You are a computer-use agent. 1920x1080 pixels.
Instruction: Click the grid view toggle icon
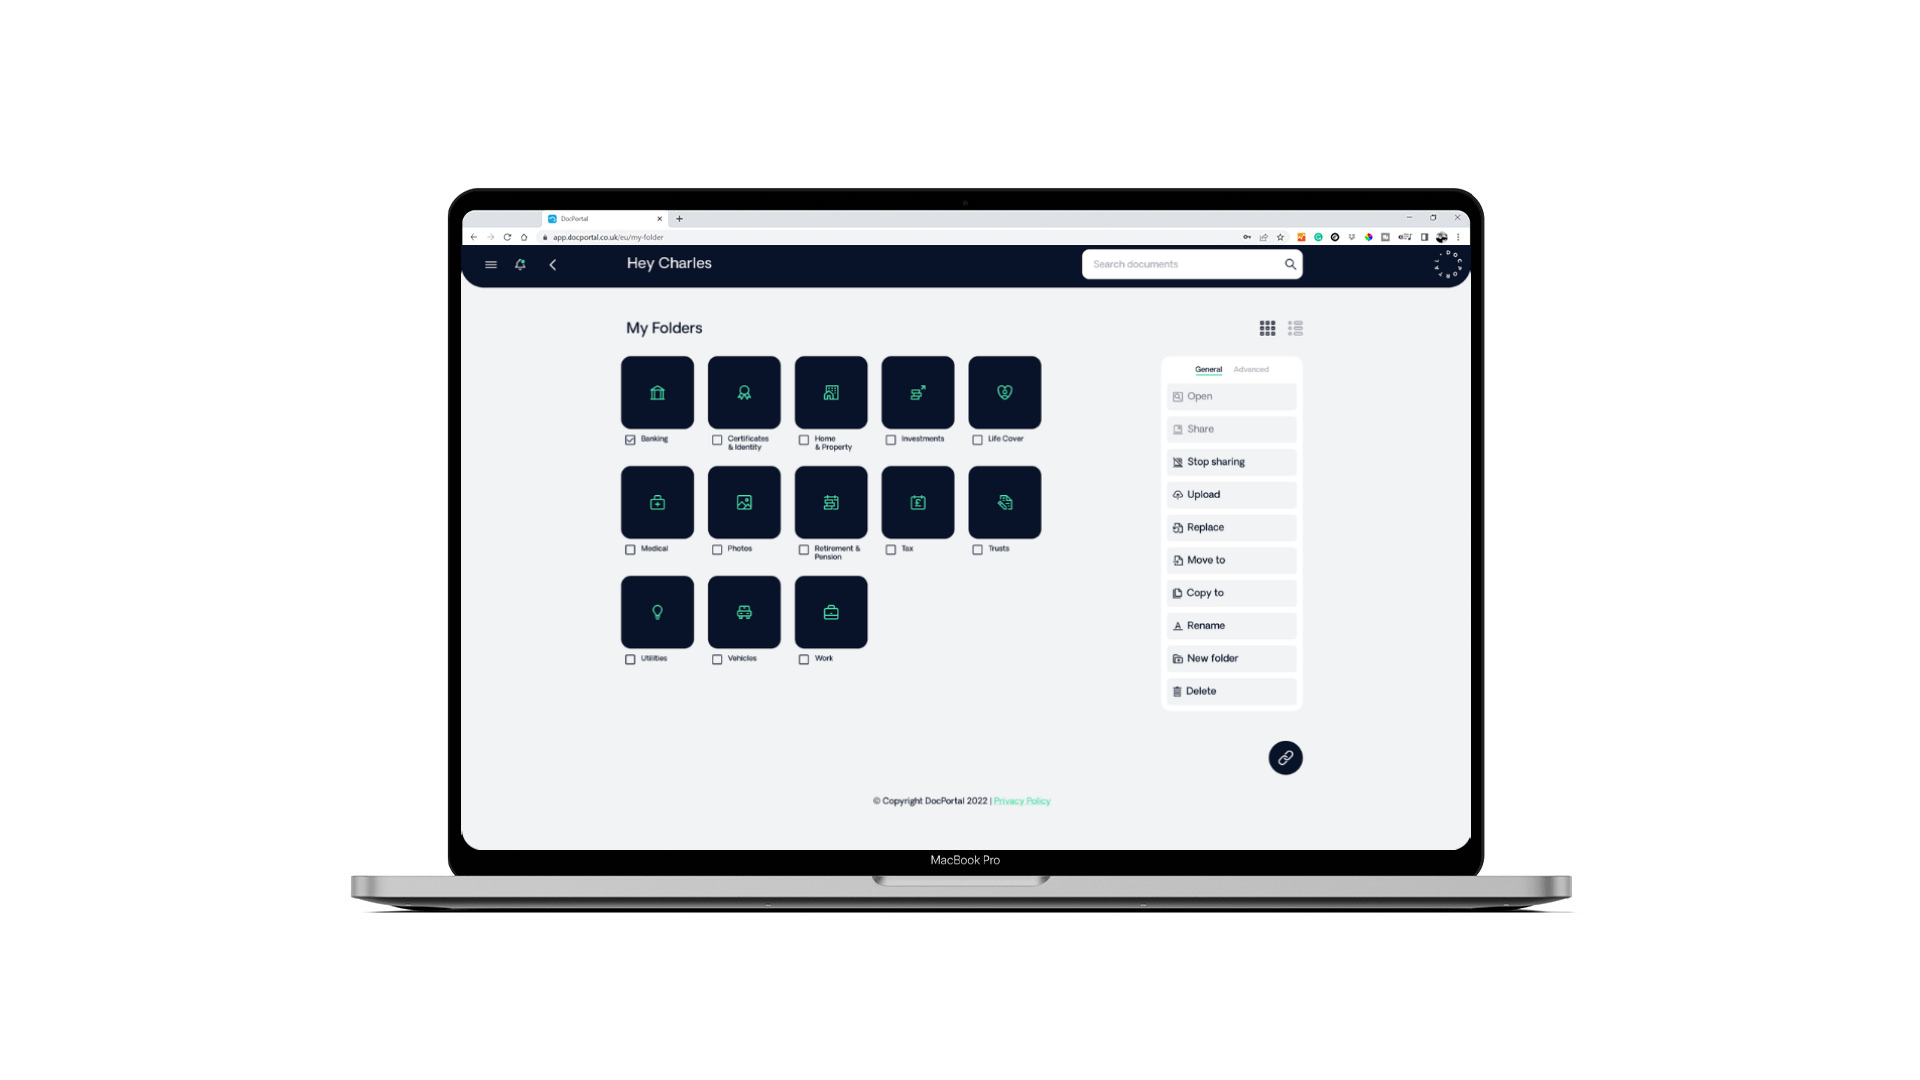1267,327
